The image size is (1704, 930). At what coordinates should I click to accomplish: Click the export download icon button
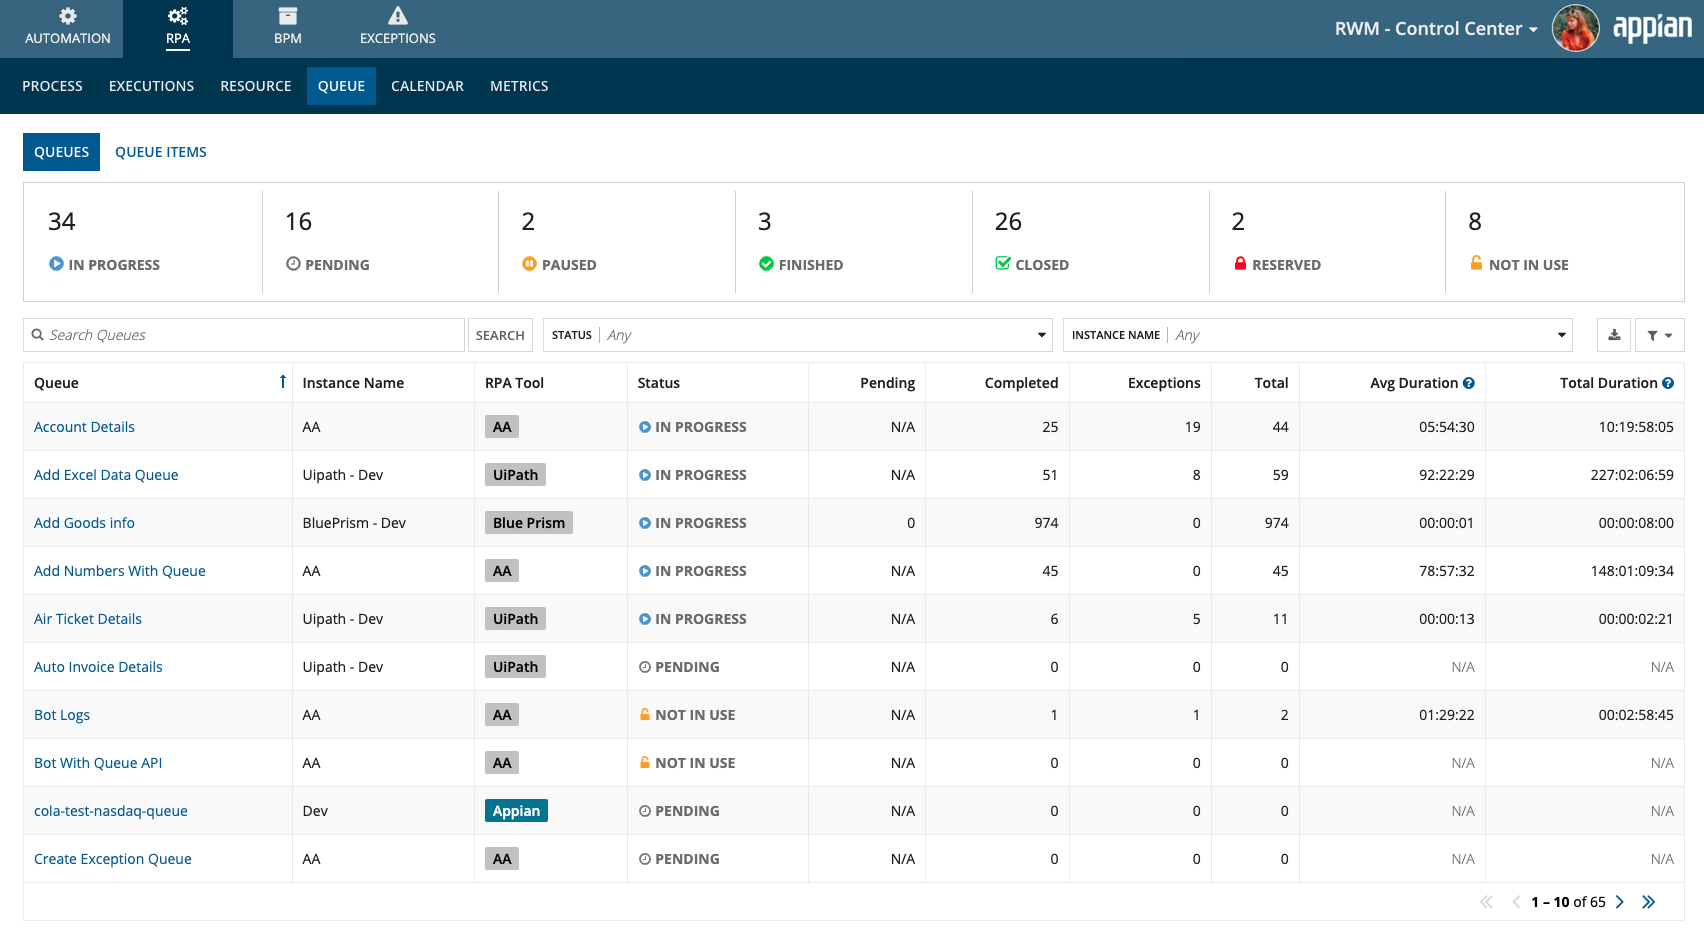point(1614,335)
